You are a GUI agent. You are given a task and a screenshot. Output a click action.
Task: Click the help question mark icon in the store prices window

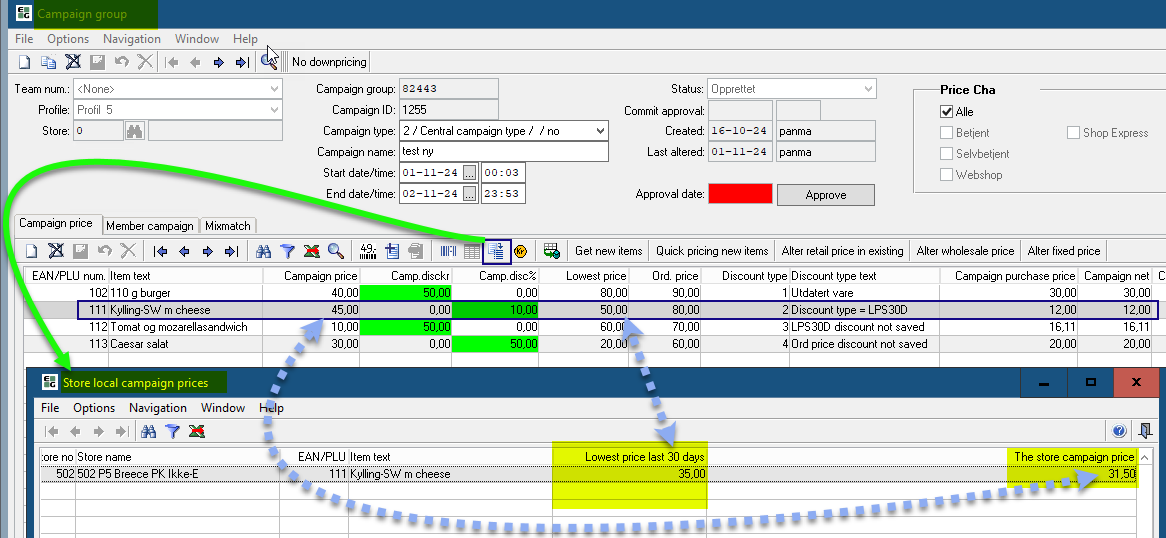pos(1120,431)
